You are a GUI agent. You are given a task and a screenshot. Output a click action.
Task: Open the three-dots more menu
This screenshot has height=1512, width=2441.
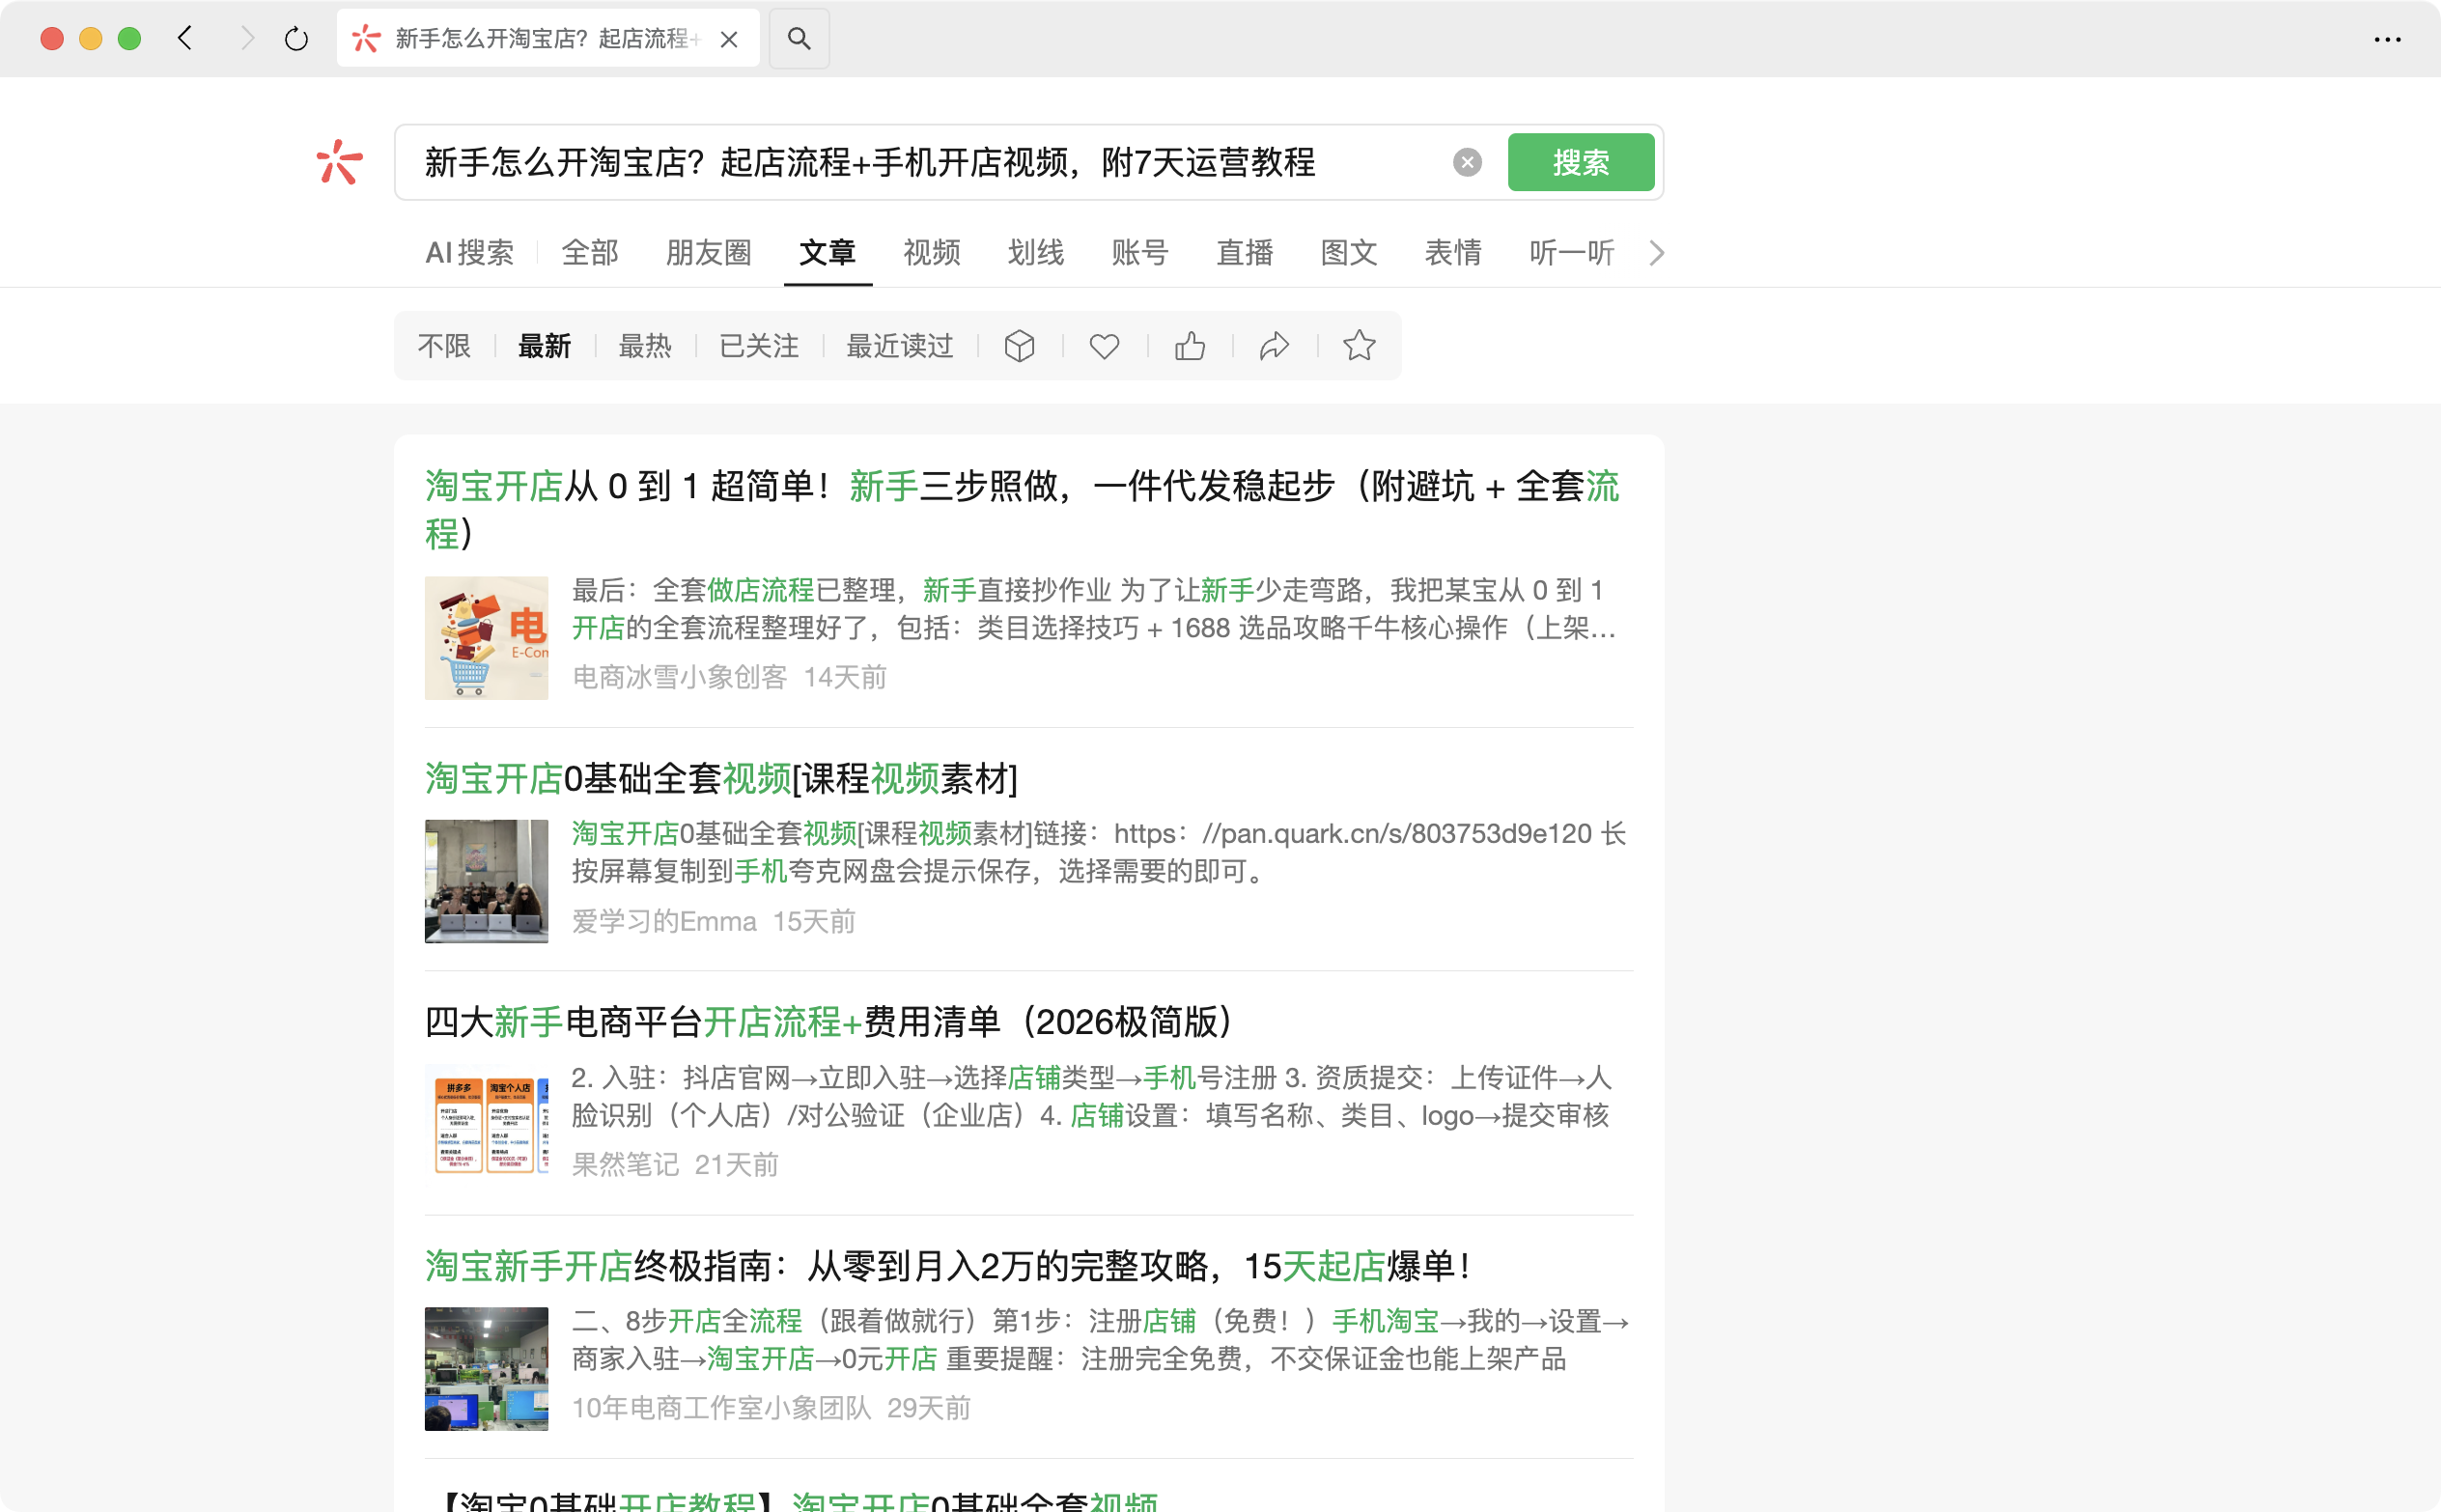coord(2387,39)
